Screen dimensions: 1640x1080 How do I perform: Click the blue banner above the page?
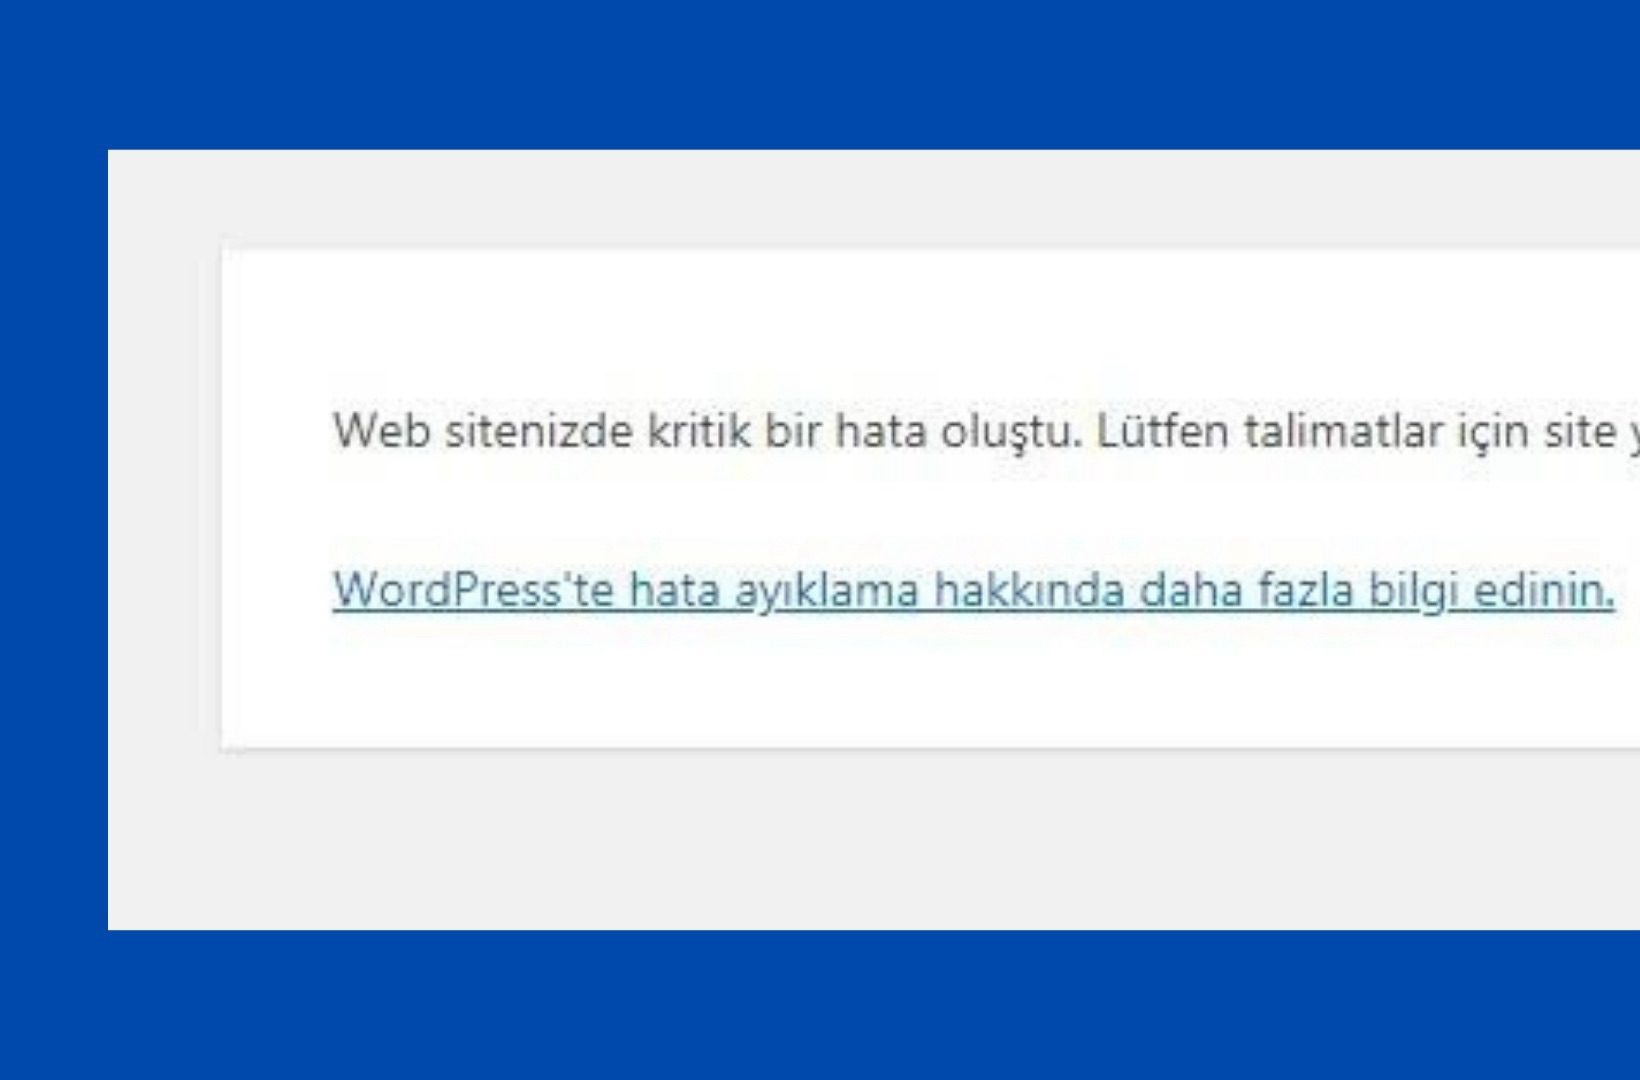click(x=820, y=74)
